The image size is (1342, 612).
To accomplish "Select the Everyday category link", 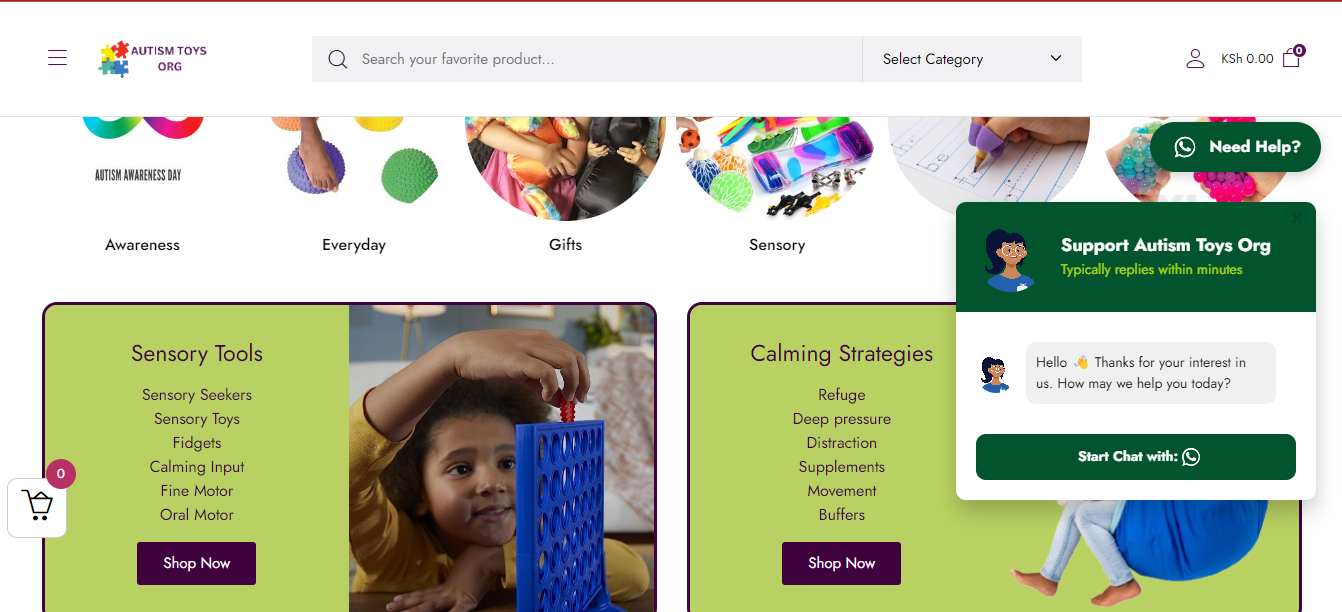I will (x=354, y=245).
